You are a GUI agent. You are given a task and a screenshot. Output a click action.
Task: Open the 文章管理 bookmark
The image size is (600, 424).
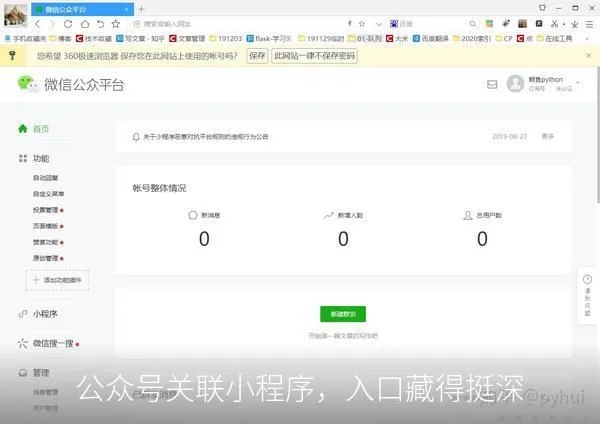pos(187,39)
